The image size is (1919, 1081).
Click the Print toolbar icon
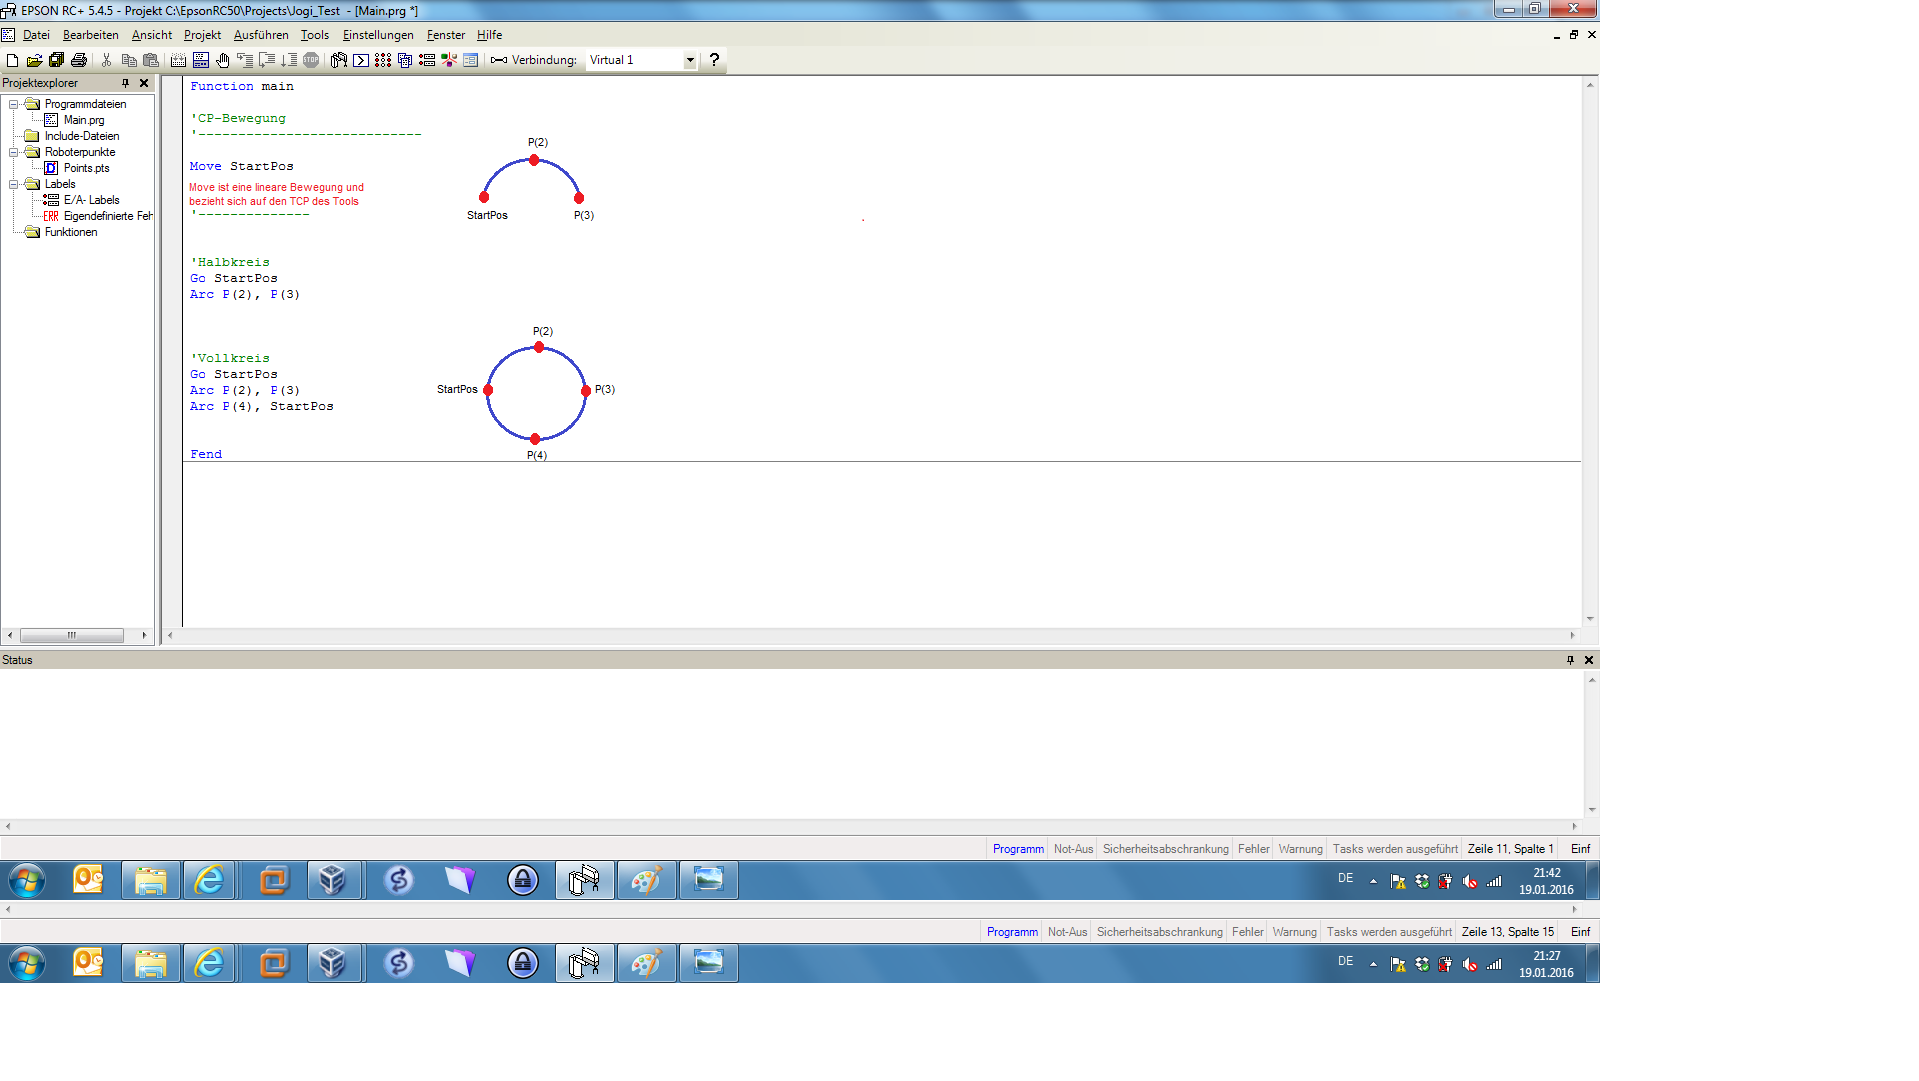point(79,60)
